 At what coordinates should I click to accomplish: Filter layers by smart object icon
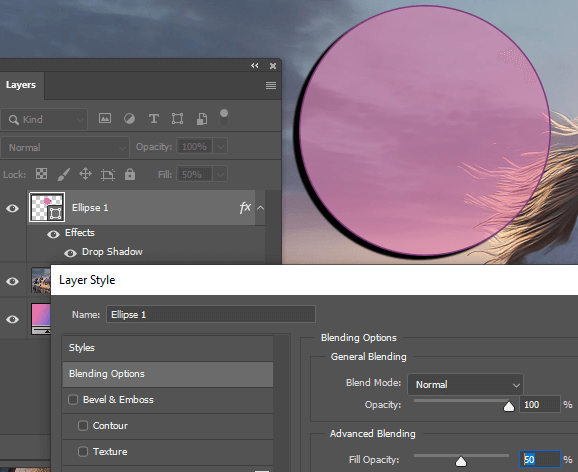(x=202, y=119)
